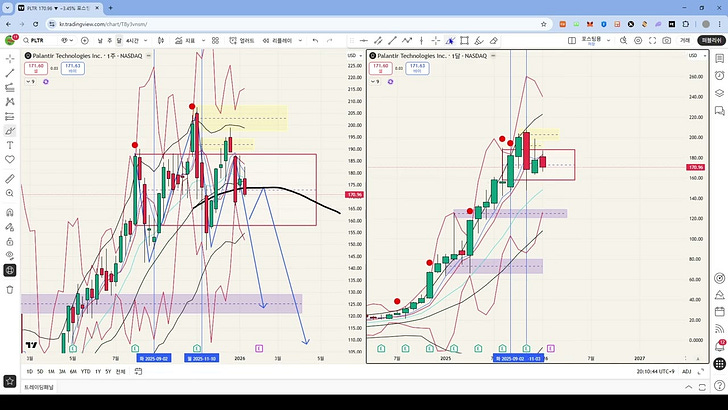Select the path zigzag favorite tool
Viewport: 728px width, 410px height.
coord(407,41)
